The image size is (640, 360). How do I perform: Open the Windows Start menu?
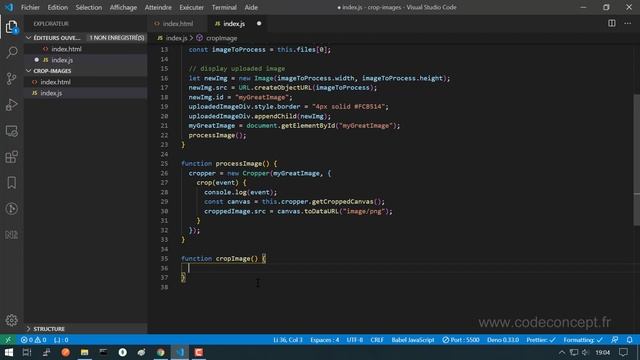tap(9, 352)
